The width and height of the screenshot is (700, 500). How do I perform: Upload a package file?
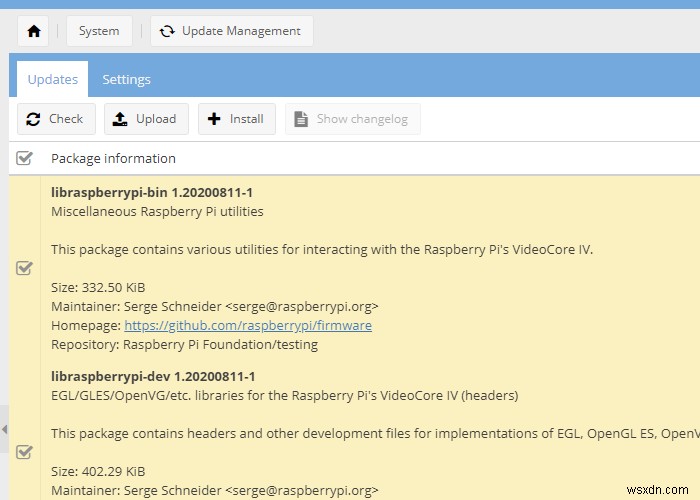point(146,119)
